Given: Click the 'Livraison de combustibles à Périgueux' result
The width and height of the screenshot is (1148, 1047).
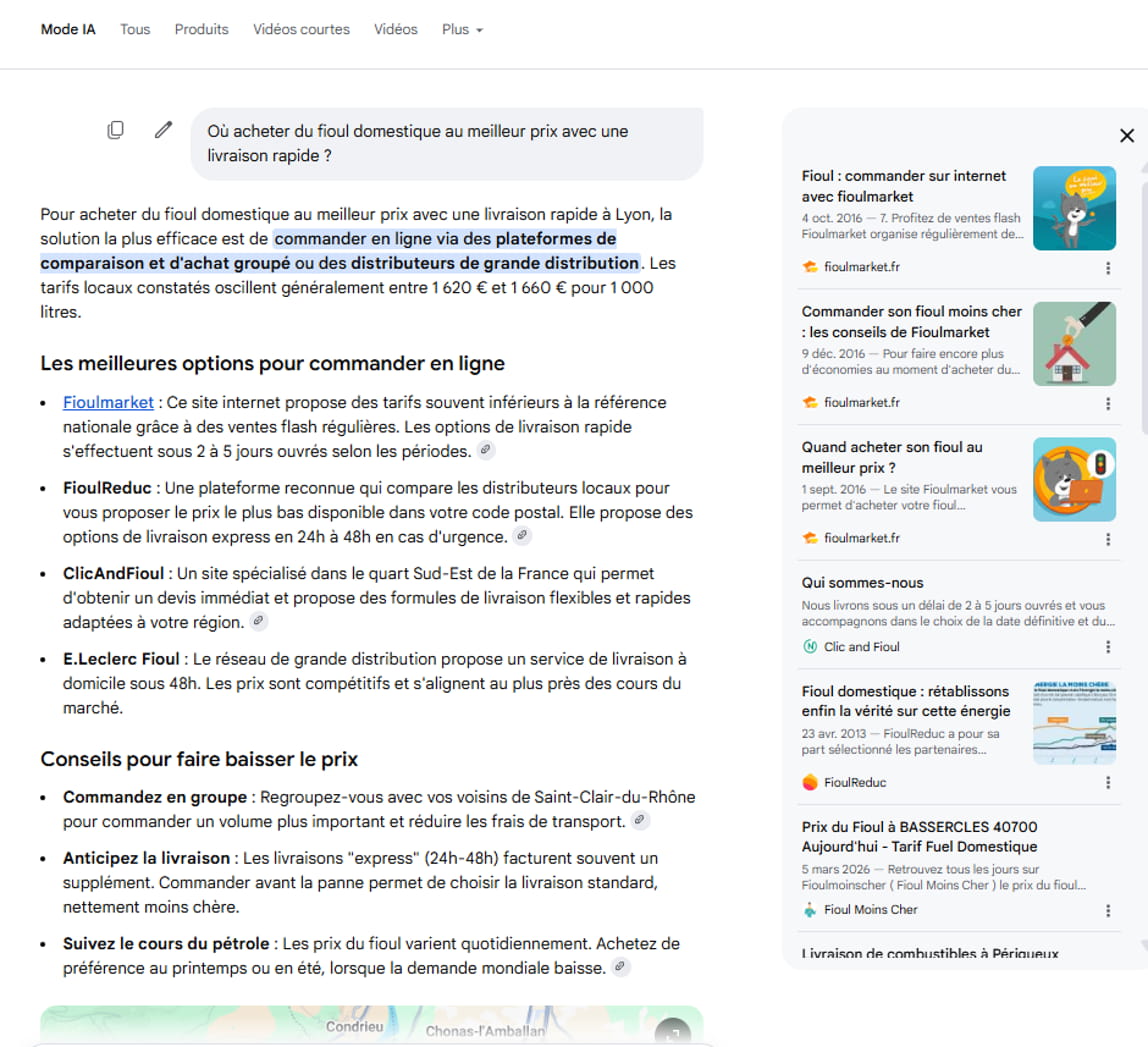Looking at the screenshot, I should [x=930, y=953].
